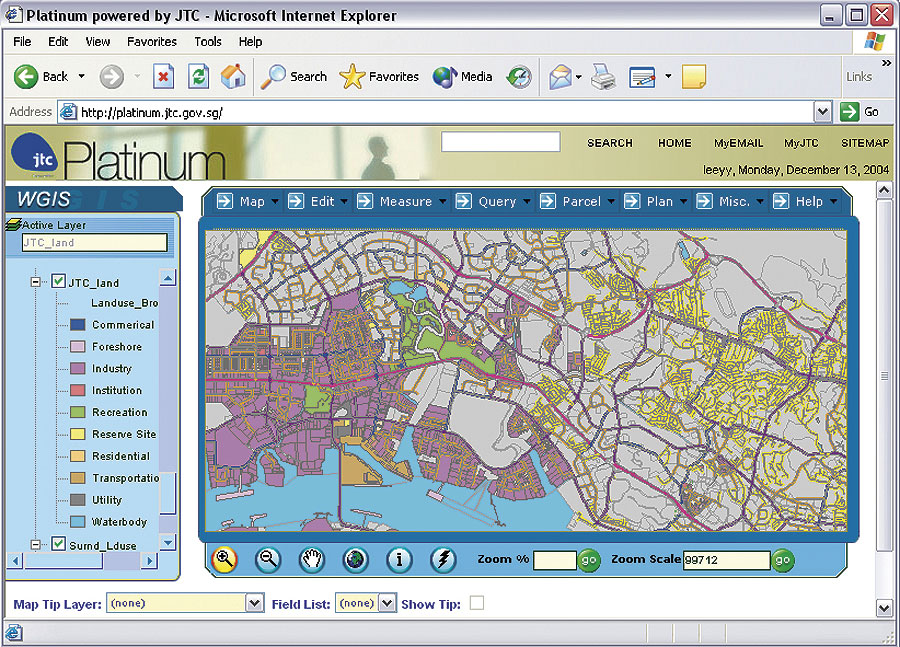Click the Full Extent globe tool
Screen dimensions: 900x647
pos(355,559)
